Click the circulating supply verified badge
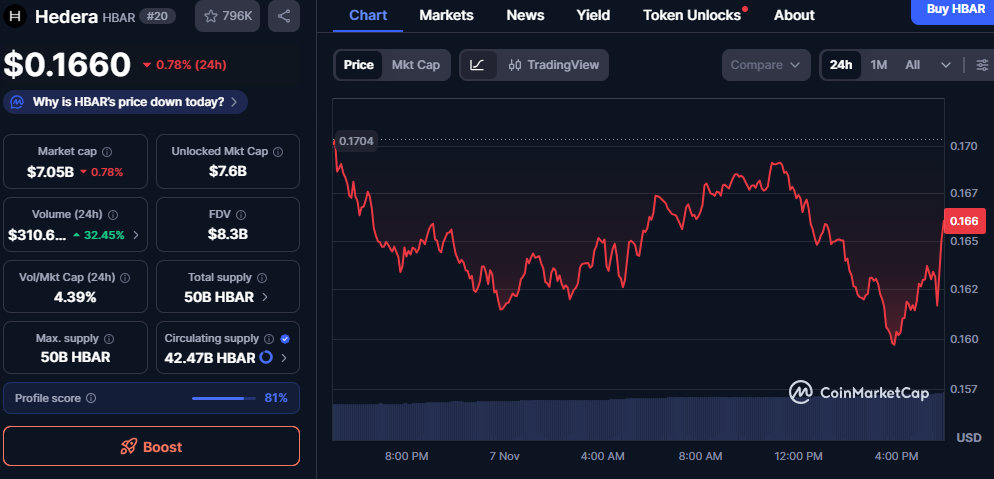 point(285,339)
